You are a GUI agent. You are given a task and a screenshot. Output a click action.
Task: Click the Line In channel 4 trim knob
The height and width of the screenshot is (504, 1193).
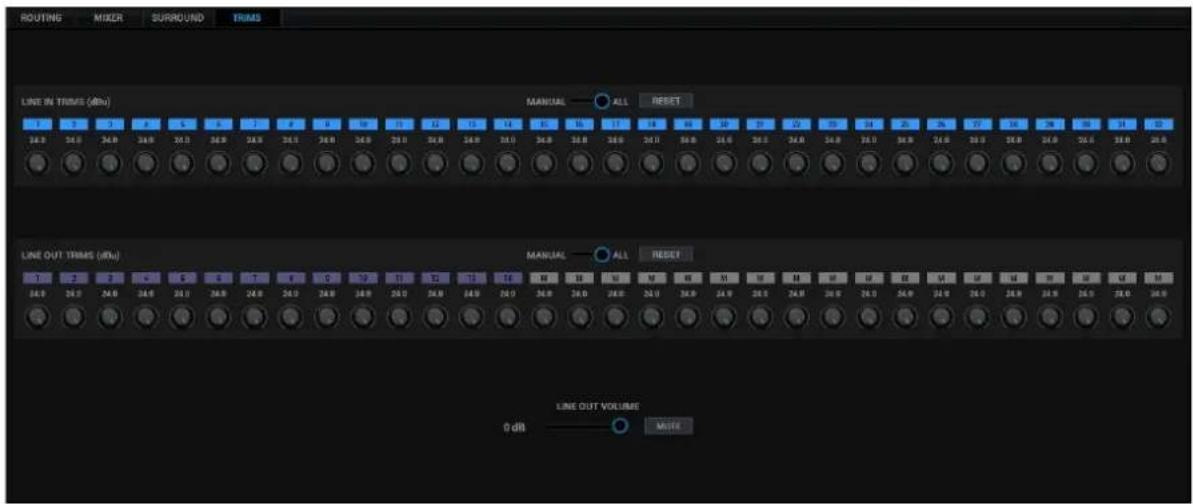click(145, 163)
